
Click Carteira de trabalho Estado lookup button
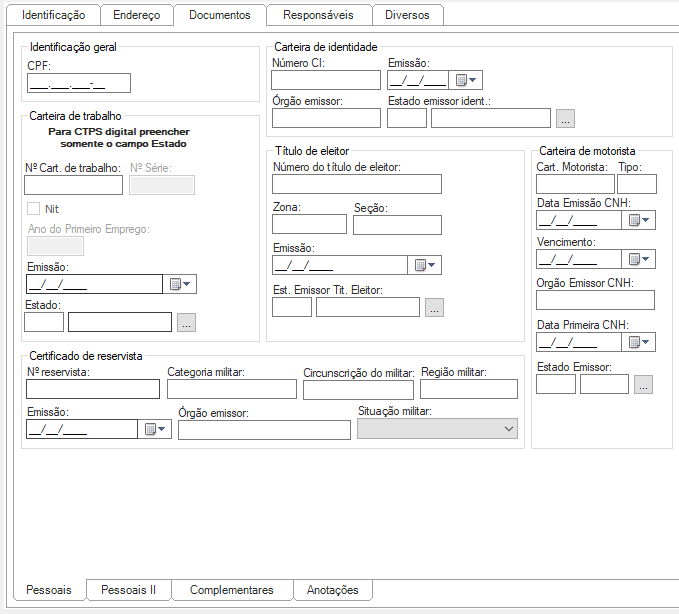187,322
